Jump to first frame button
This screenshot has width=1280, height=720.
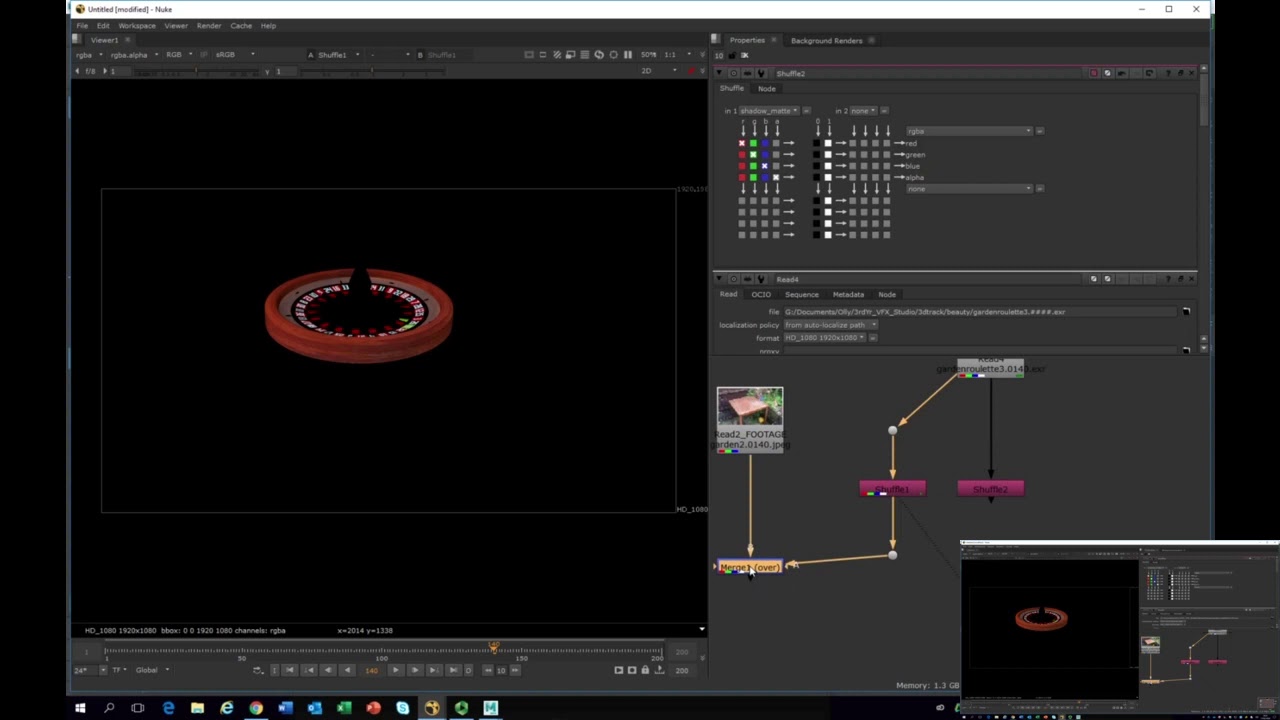click(290, 670)
